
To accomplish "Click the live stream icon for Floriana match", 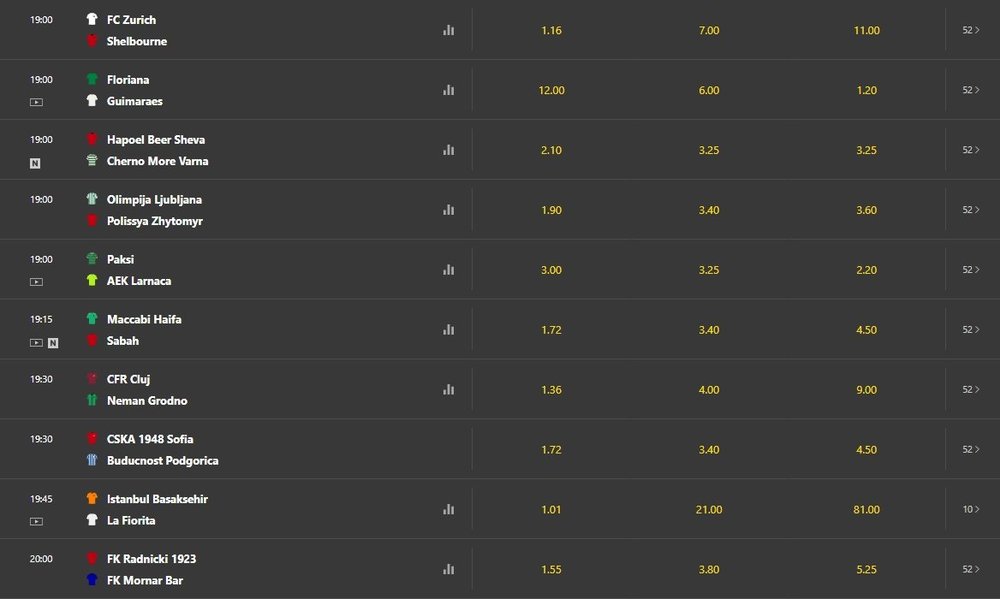I will click(x=36, y=102).
